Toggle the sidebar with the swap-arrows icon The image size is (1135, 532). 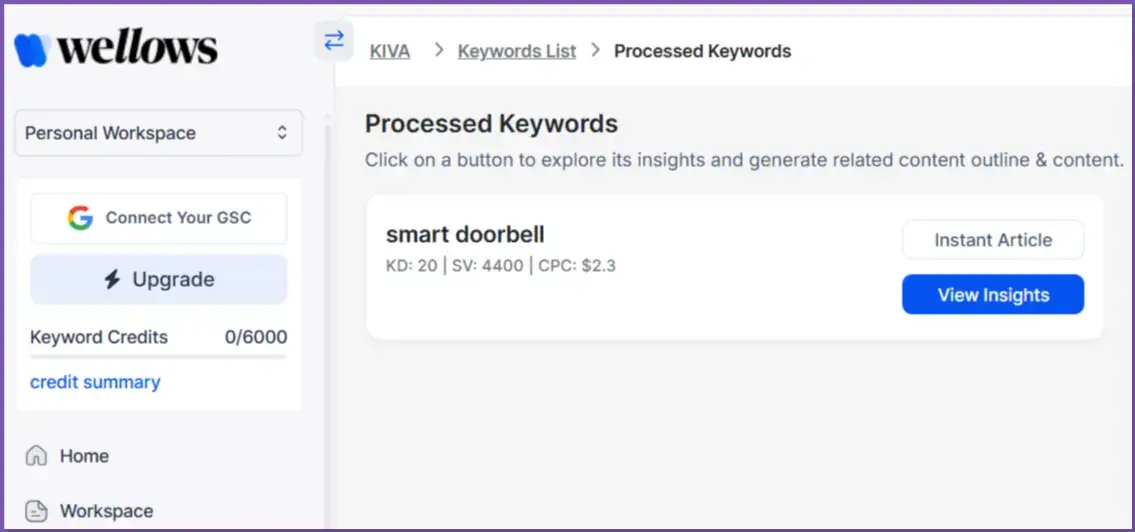coord(334,40)
